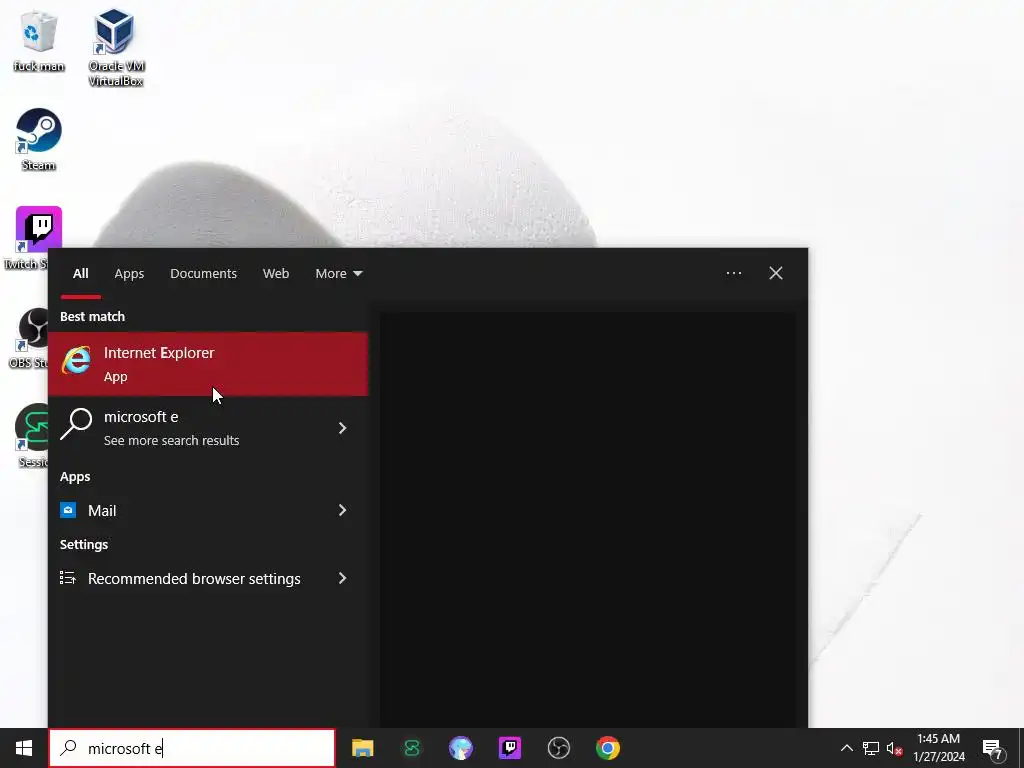Select the All search tab
Viewport: 1024px width, 768px height.
[80, 274]
